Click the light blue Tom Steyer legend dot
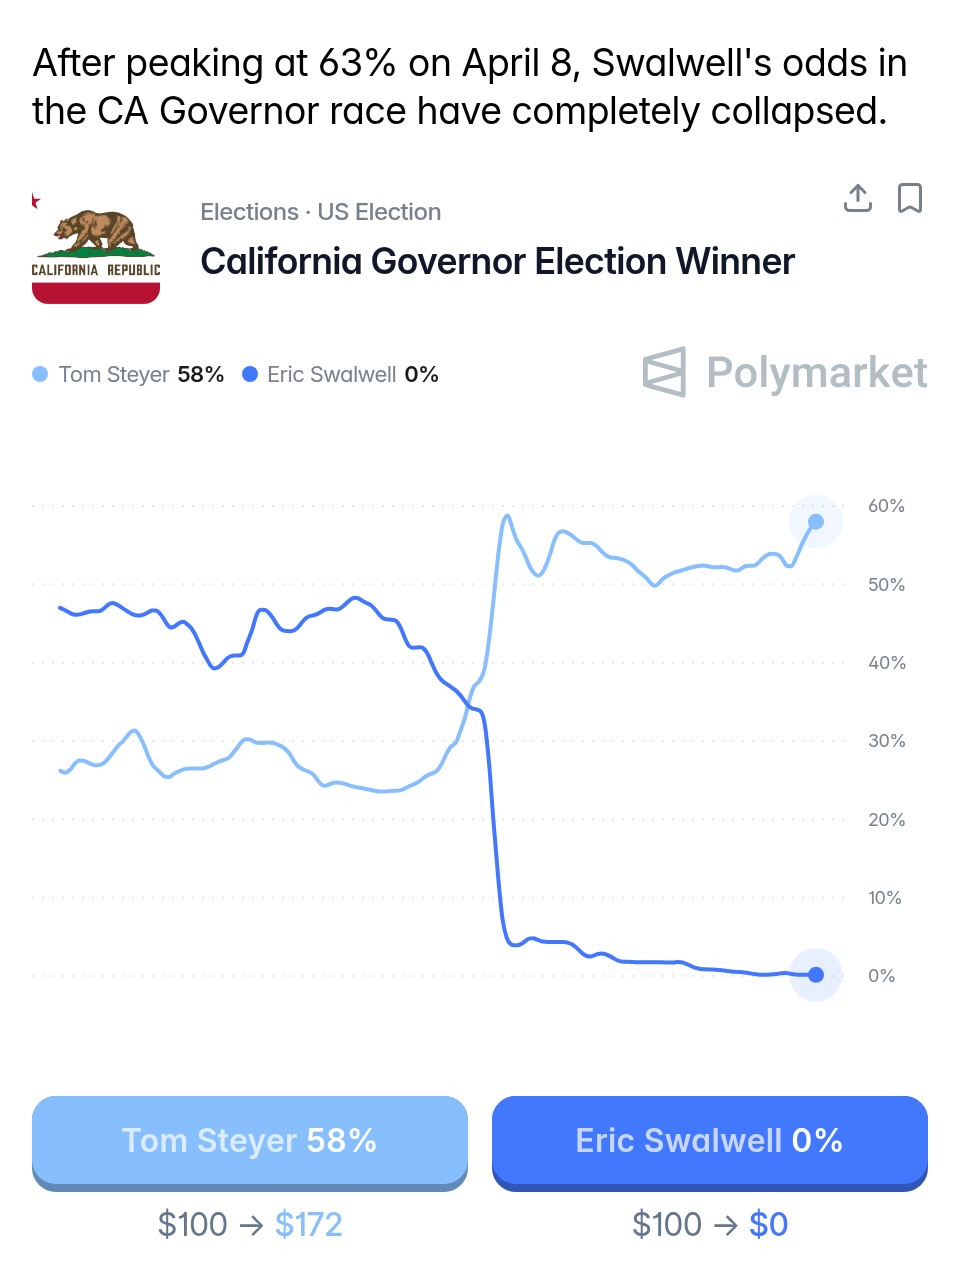The width and height of the screenshot is (960, 1280). [x=40, y=374]
